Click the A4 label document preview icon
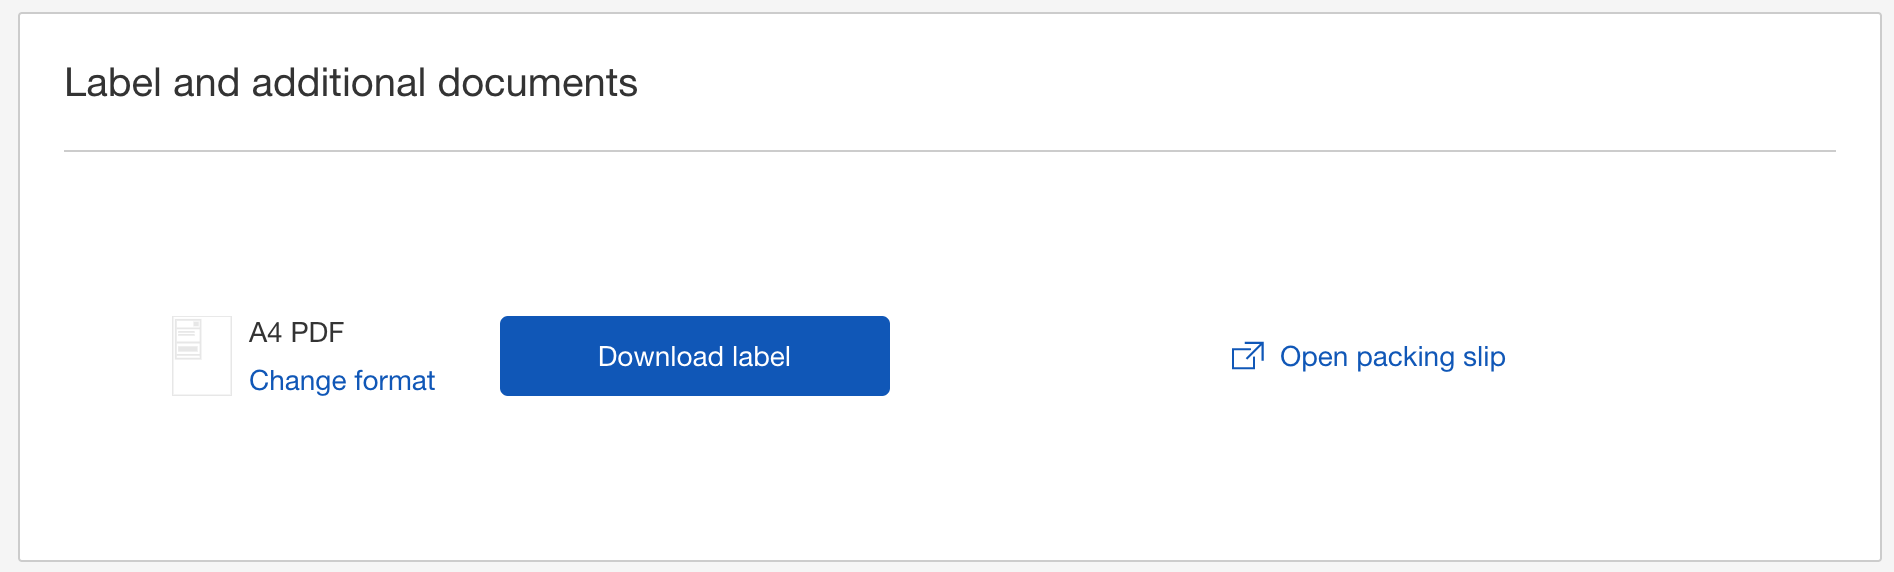Screen dimensions: 1894x572 tap(202, 356)
